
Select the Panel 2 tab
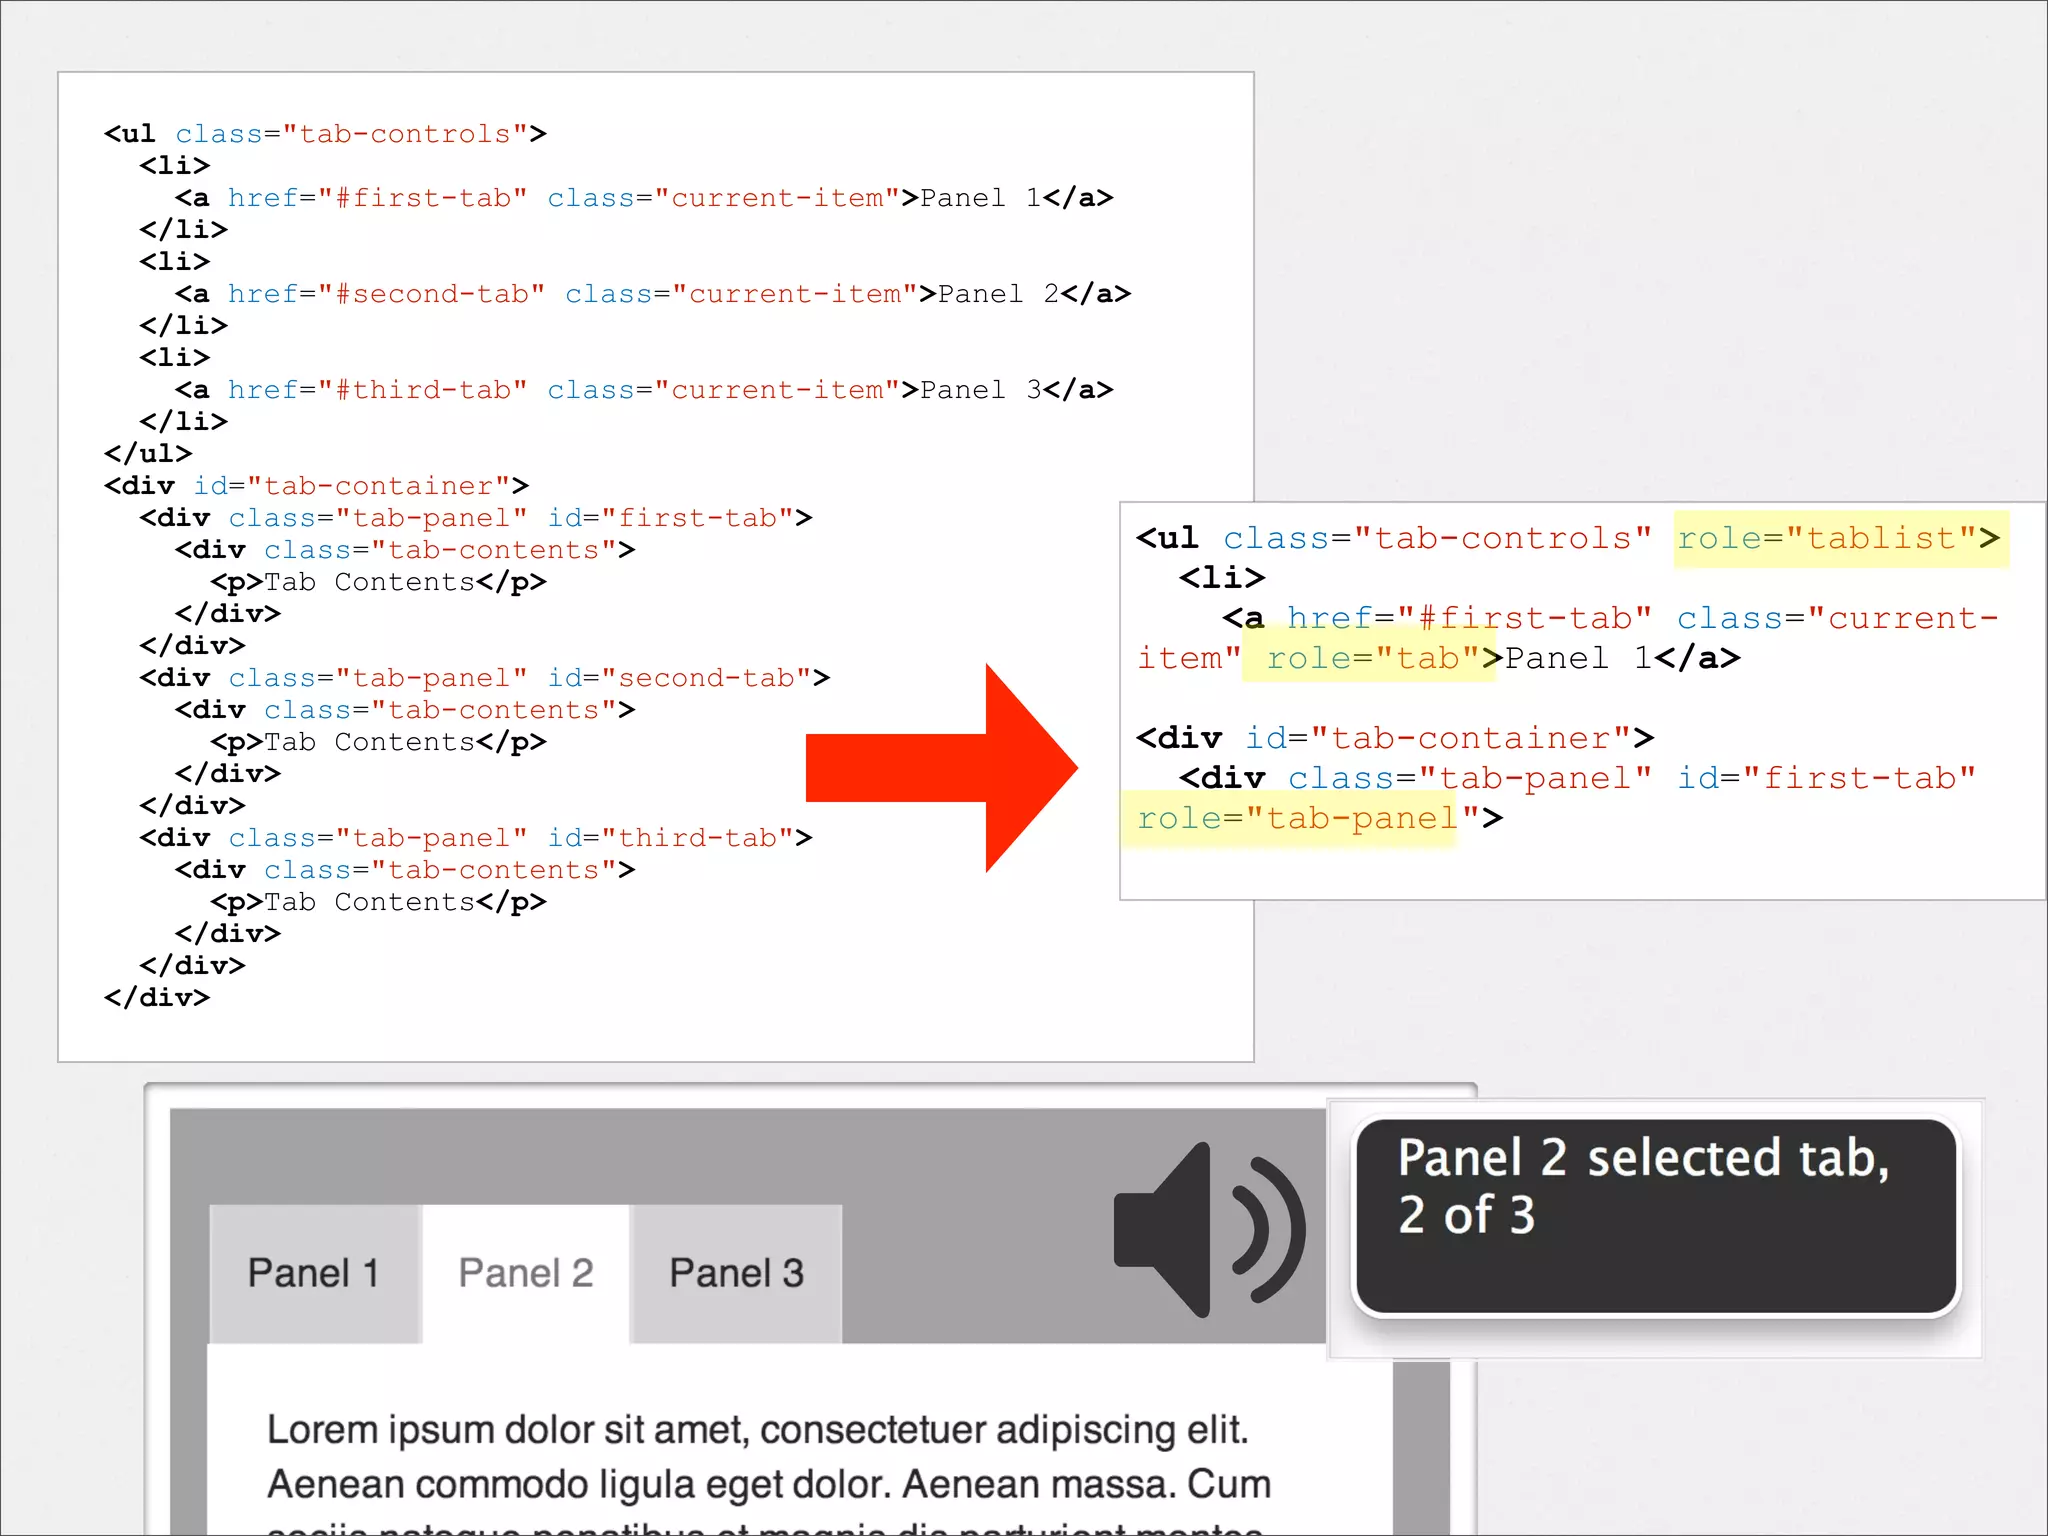click(x=526, y=1273)
